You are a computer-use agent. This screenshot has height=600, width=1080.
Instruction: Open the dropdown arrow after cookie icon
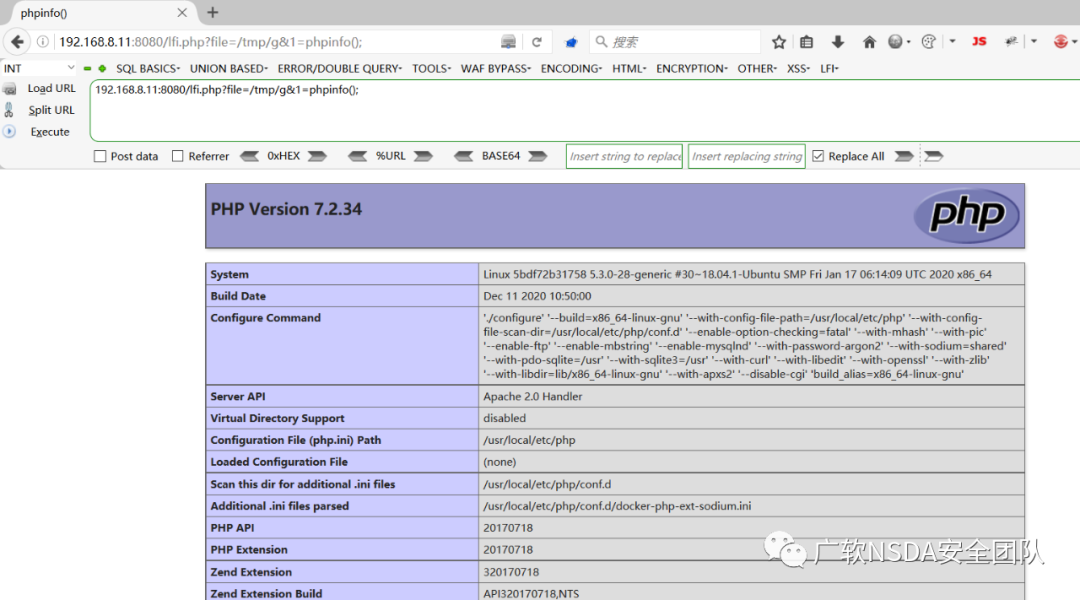click(x=953, y=41)
